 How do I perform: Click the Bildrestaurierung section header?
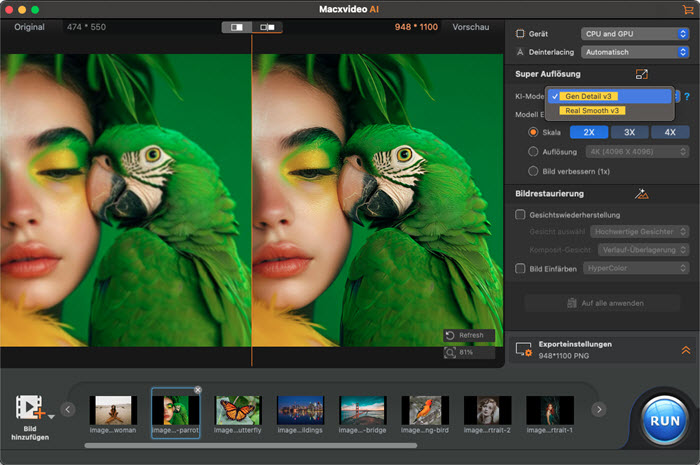550,194
